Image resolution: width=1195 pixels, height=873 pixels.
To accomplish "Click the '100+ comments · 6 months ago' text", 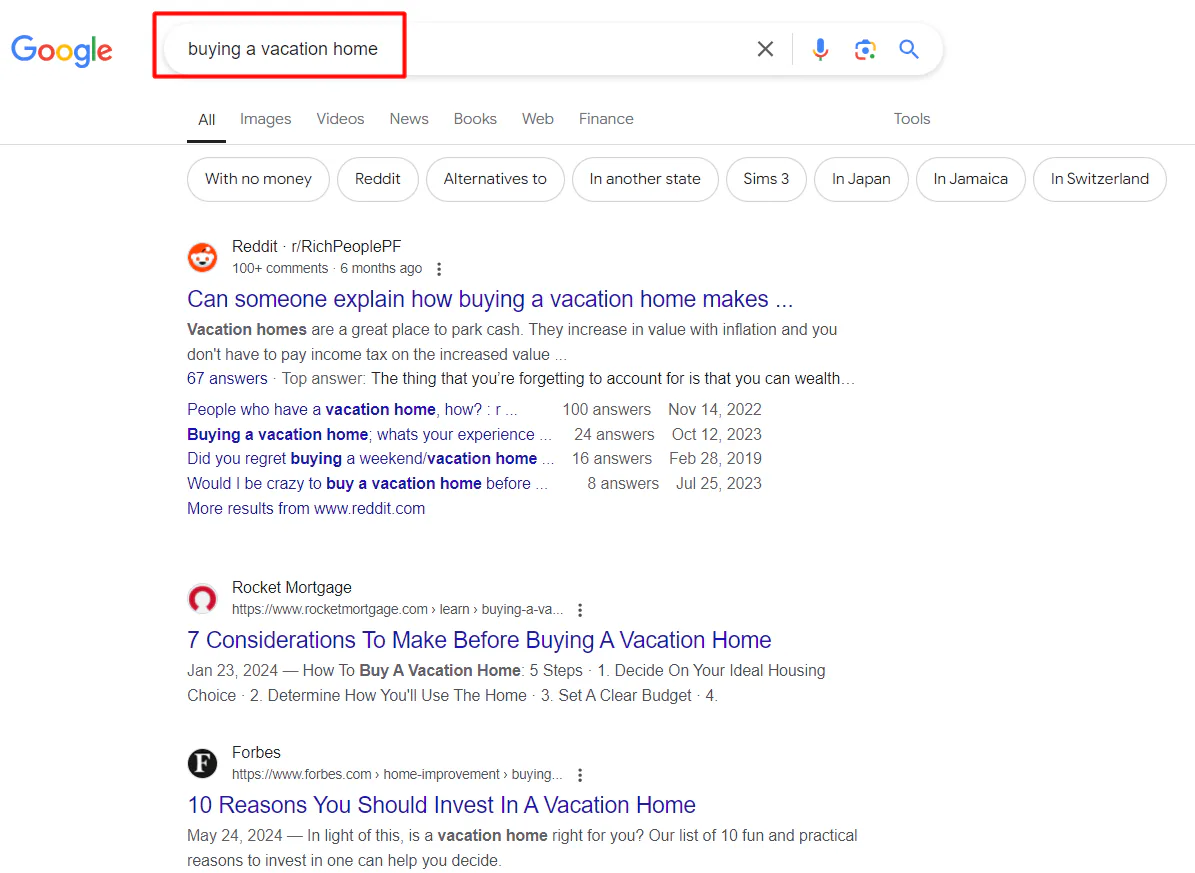I will (327, 268).
